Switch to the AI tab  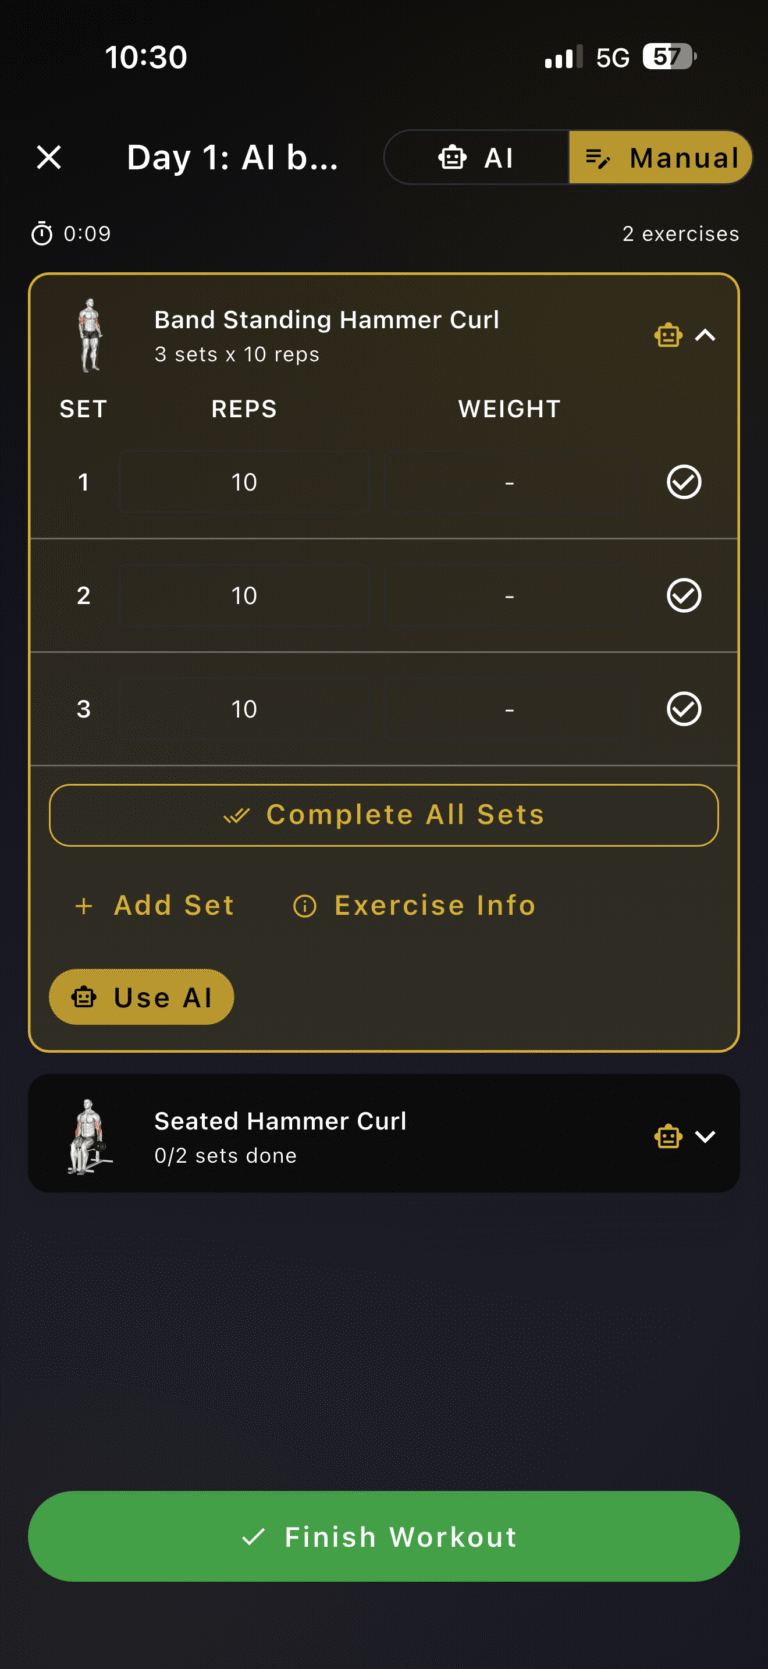click(x=477, y=157)
